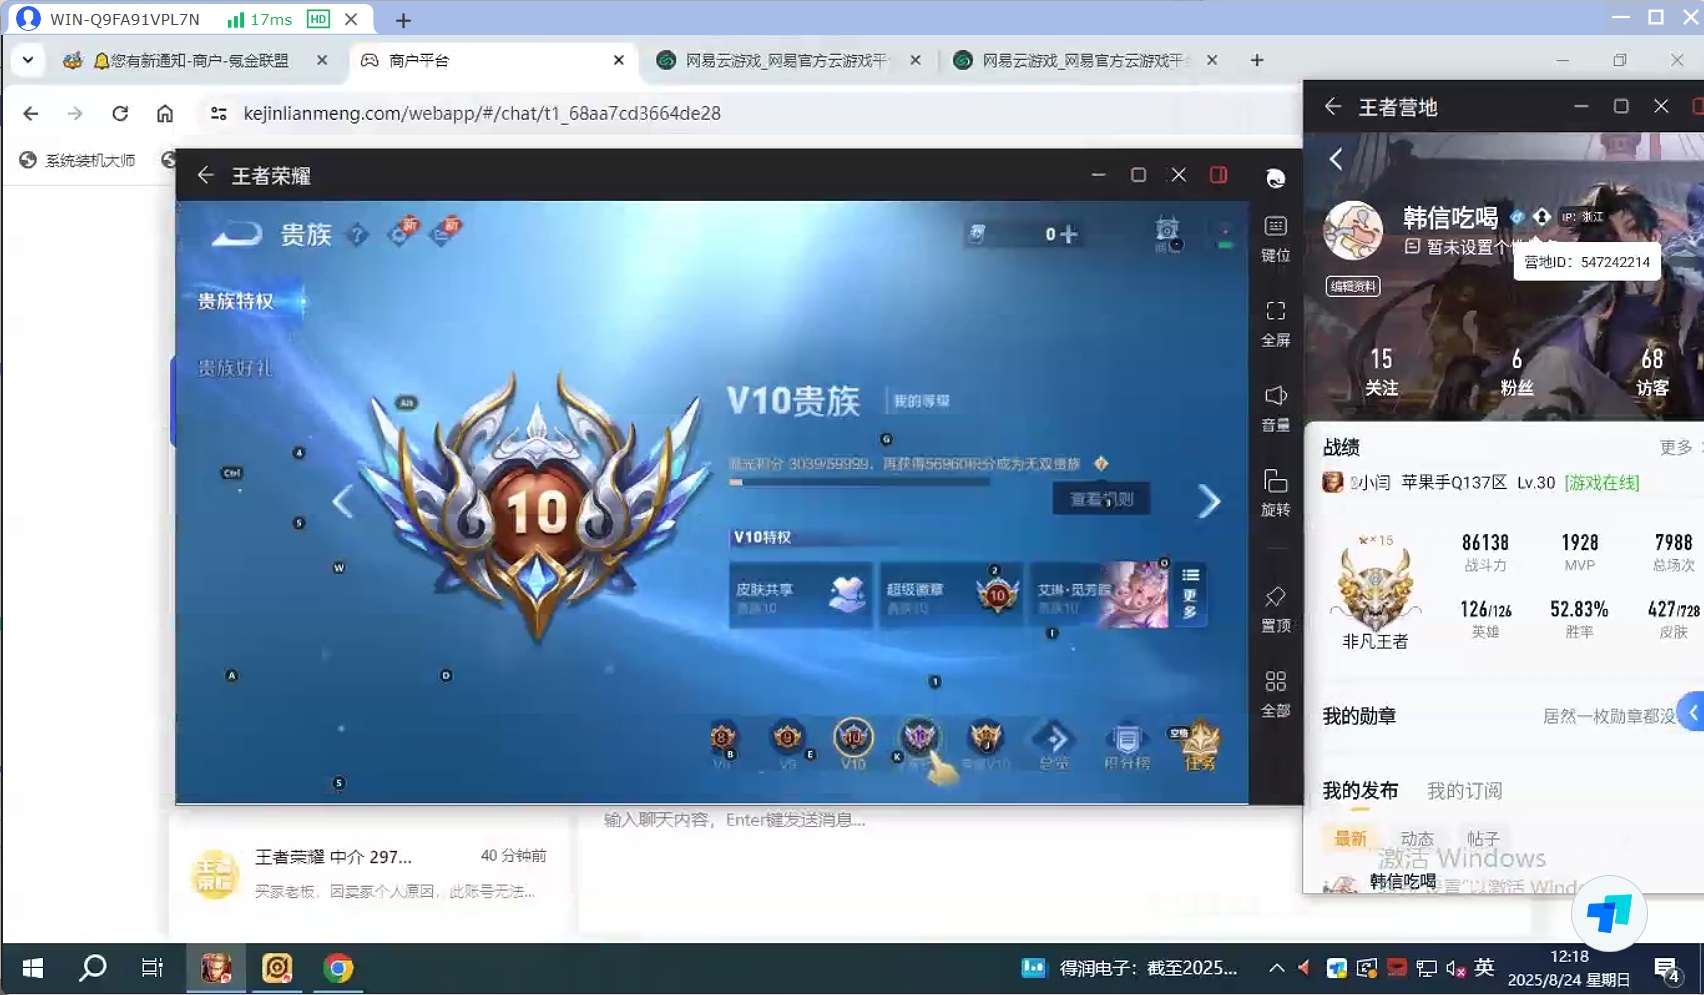Expand the browser tab search dropdown
Image resolution: width=1704 pixels, height=995 pixels.
tap(27, 60)
